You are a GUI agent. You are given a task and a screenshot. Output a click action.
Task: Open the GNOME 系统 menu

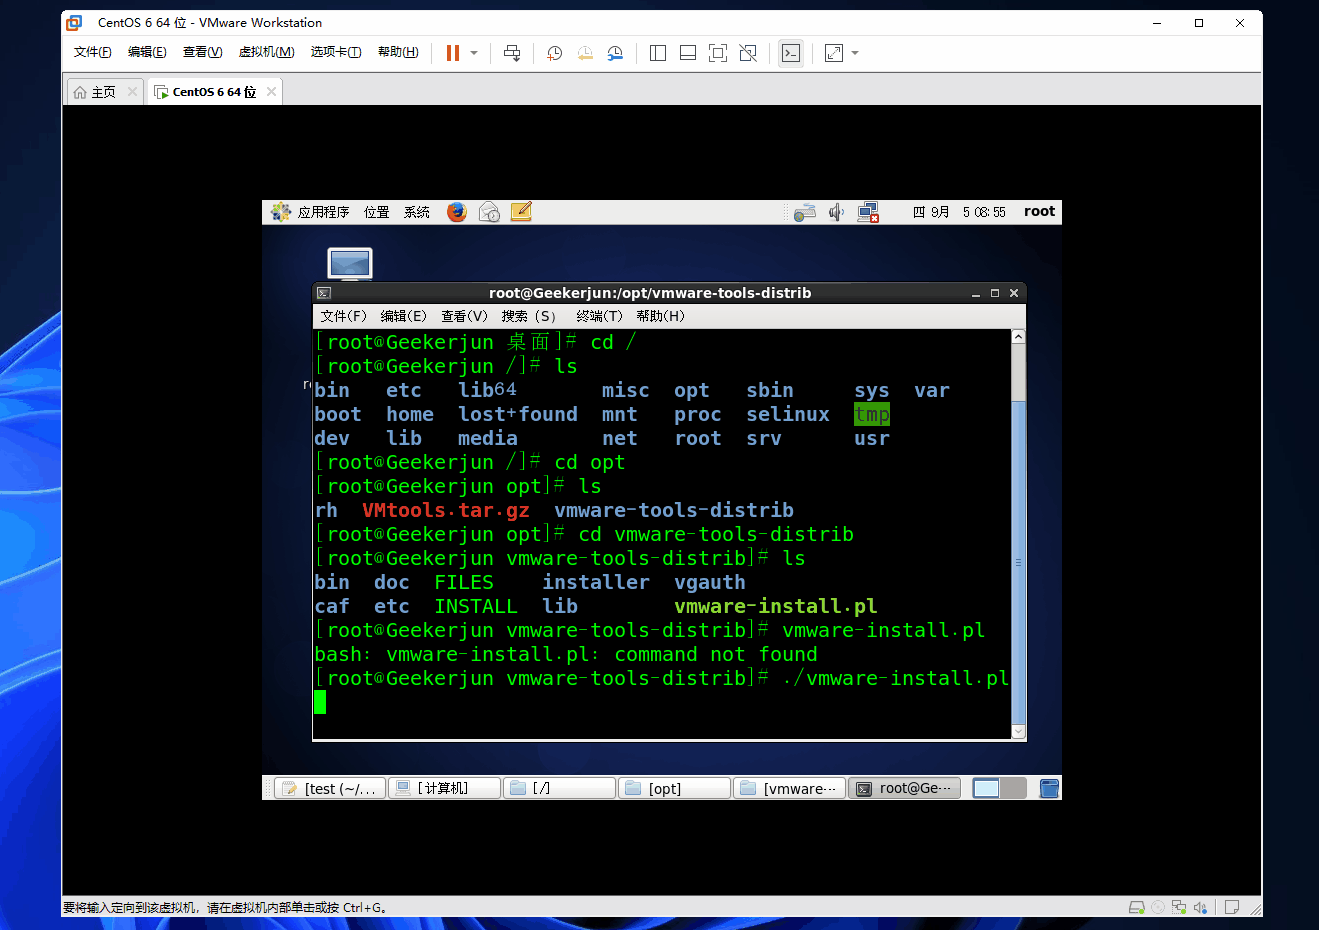click(x=417, y=212)
